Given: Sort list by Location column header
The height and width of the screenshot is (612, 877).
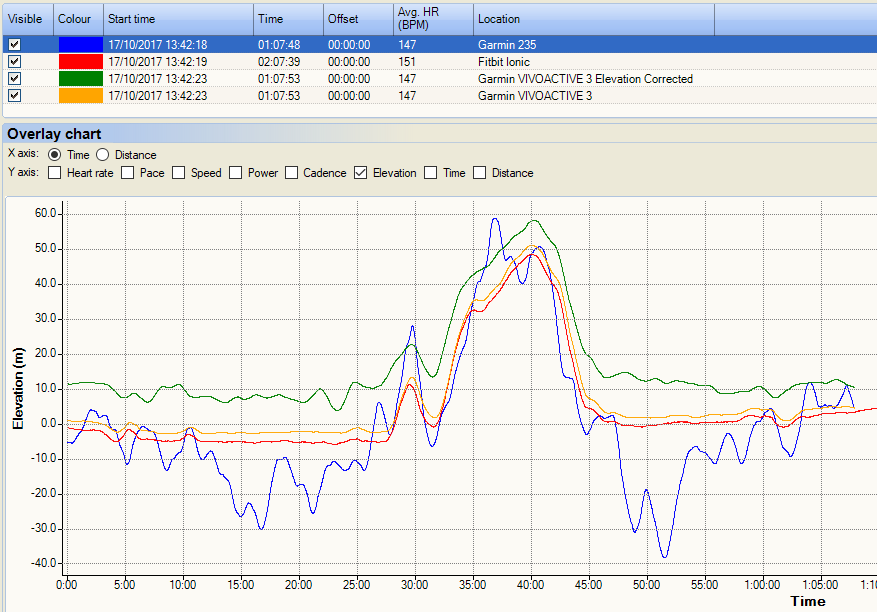Looking at the screenshot, I should tap(592, 19).
